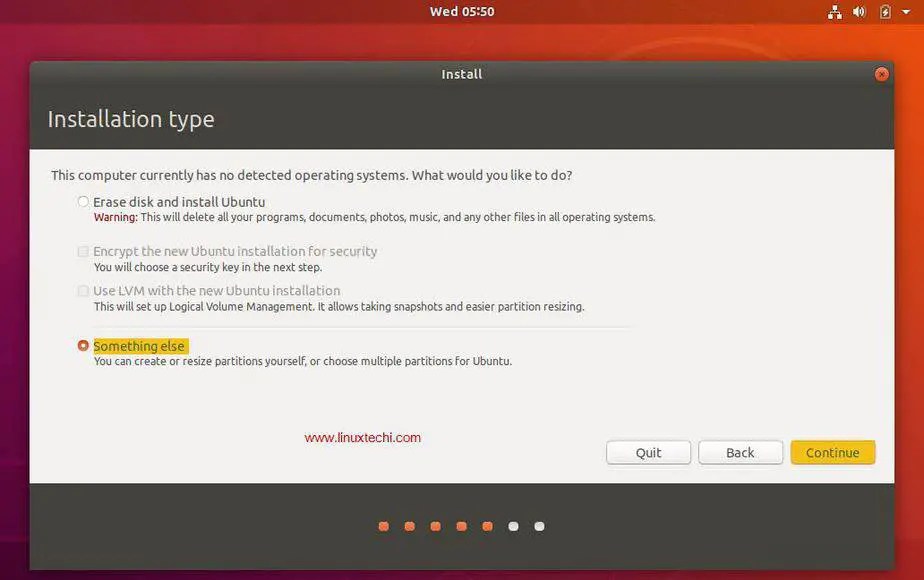Open the volume speaker tray icon
Image resolution: width=924 pixels, height=580 pixels.
pos(859,12)
